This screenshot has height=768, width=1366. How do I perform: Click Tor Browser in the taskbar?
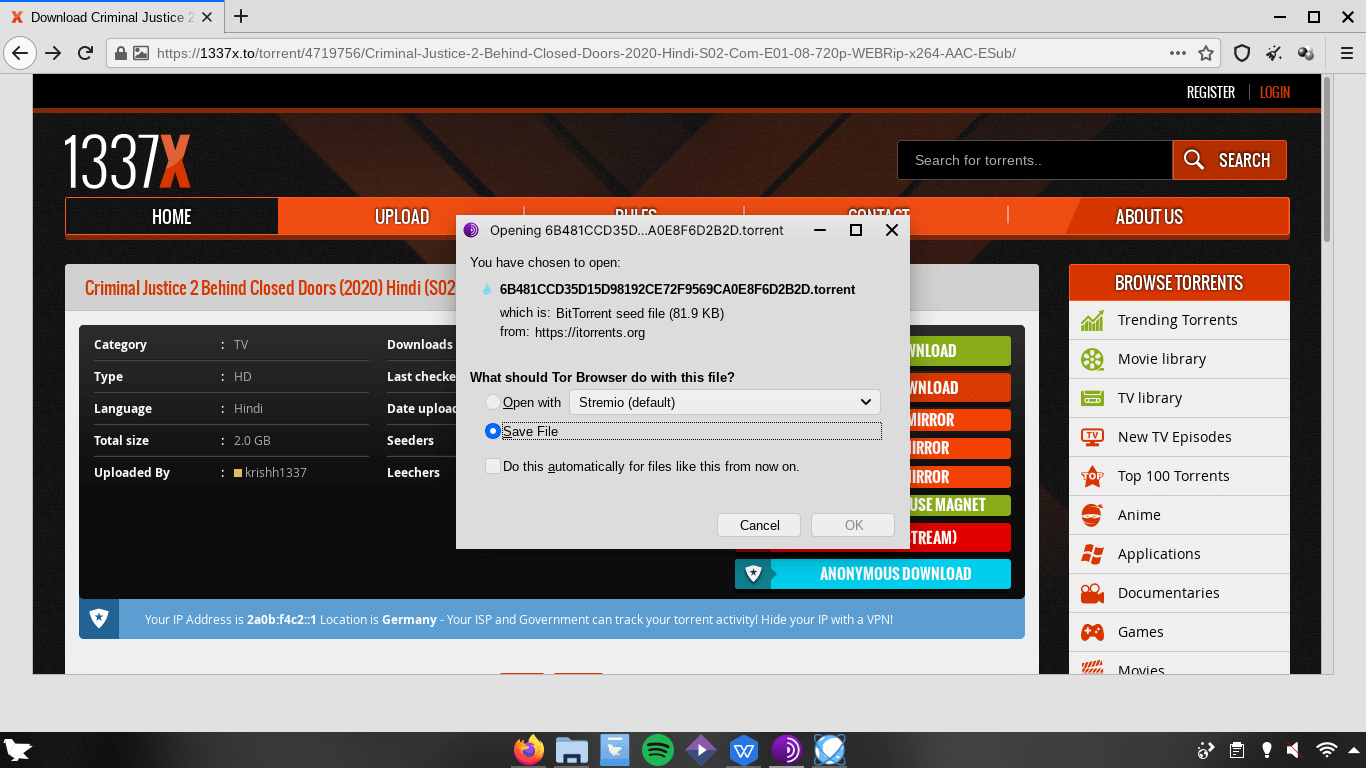tap(787, 750)
